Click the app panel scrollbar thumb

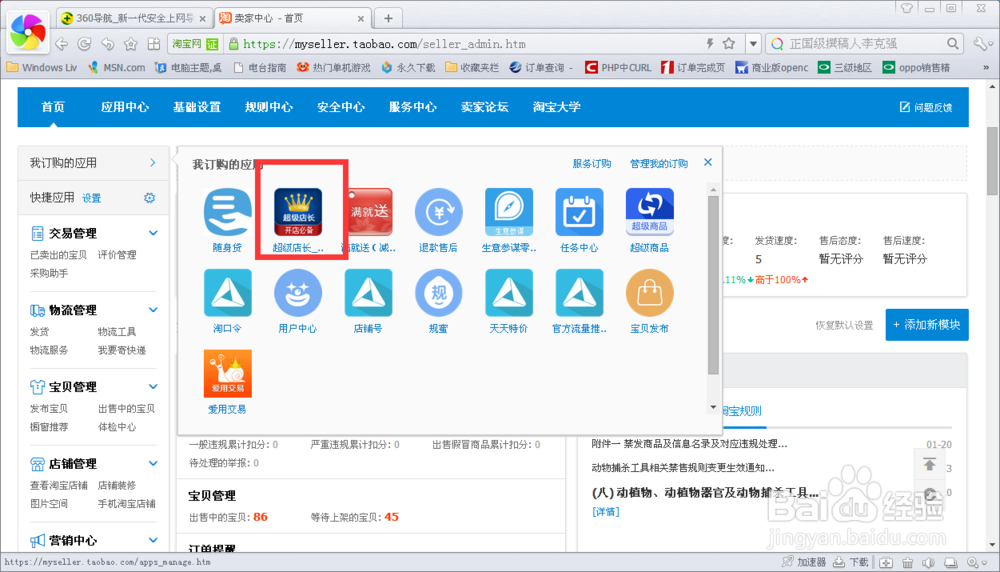click(713, 286)
